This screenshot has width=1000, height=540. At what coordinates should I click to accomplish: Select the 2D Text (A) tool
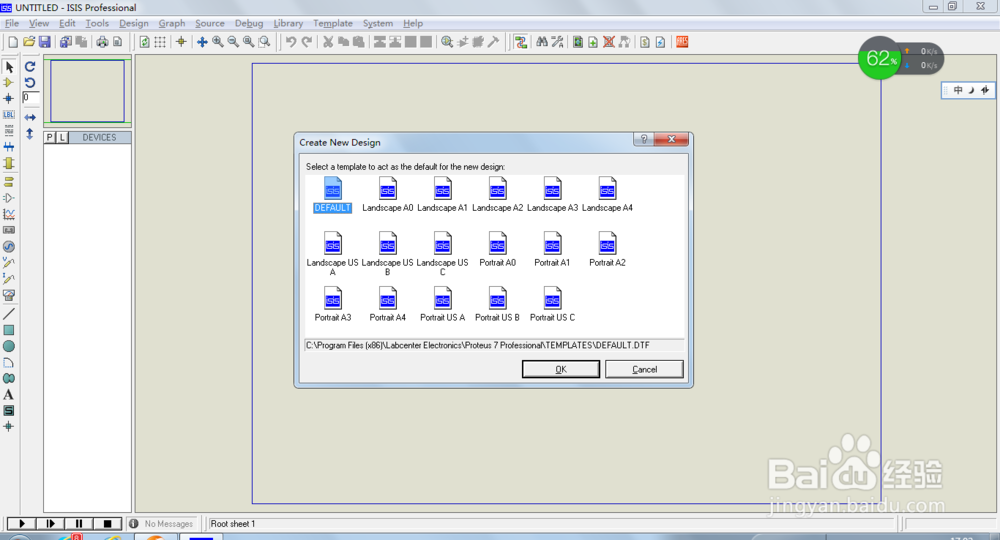coord(9,395)
